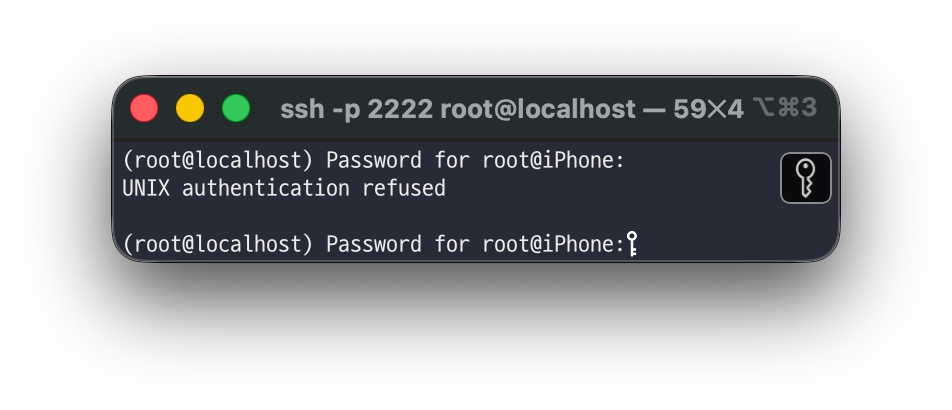
Task: Click 'root@iPhone' in the bottom prompt line
Action: tap(549, 244)
